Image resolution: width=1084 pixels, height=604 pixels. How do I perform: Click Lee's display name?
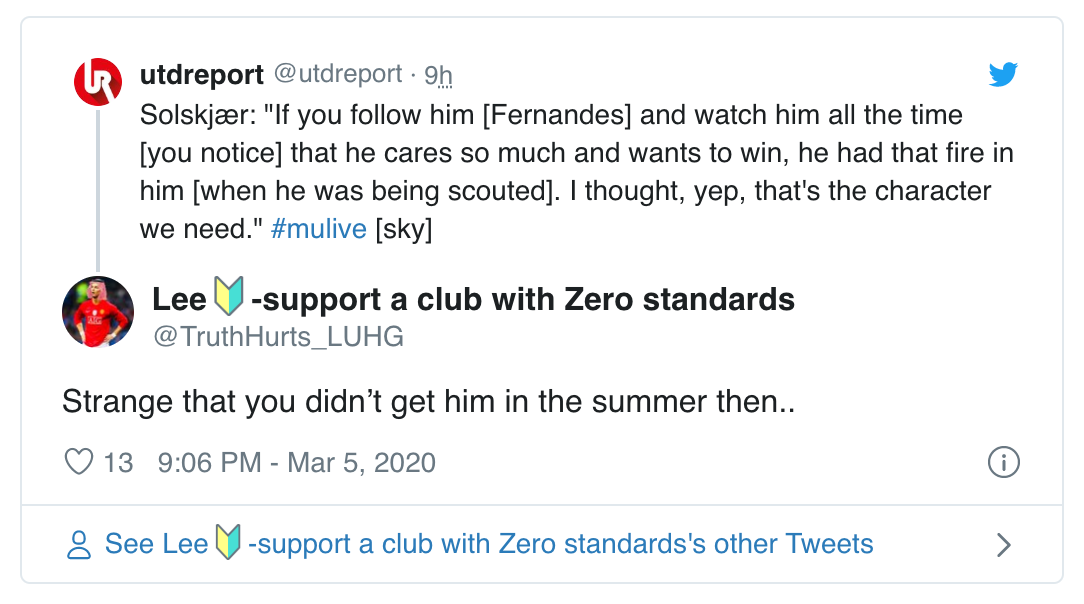tap(180, 298)
